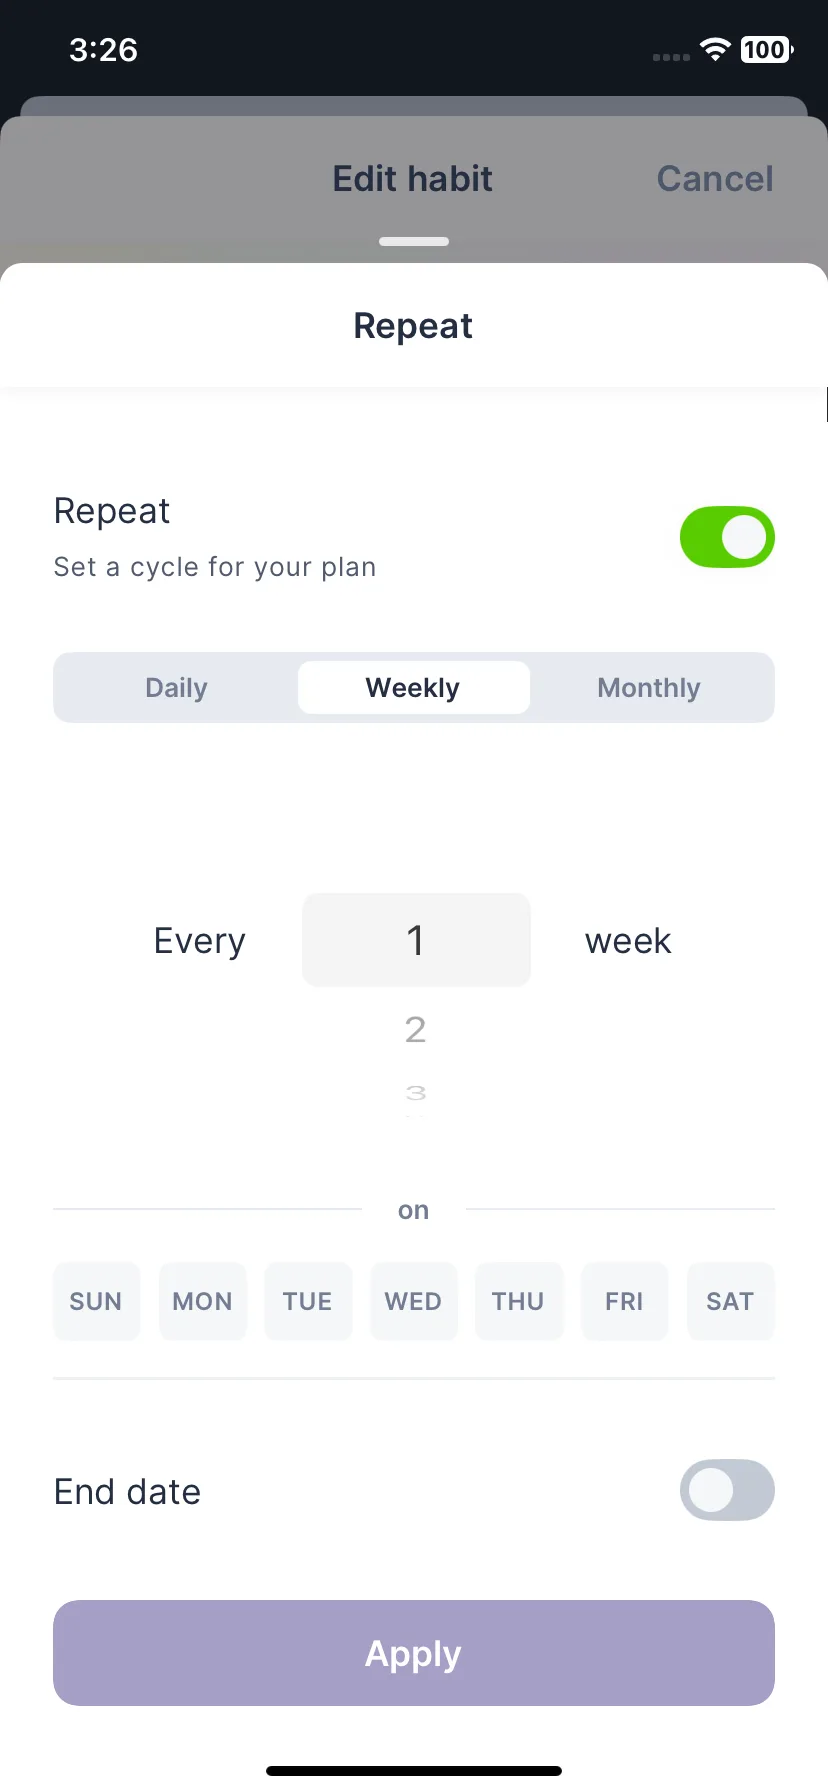Open the Monthly tab
Image resolution: width=828 pixels, height=1792 pixels.
click(649, 688)
